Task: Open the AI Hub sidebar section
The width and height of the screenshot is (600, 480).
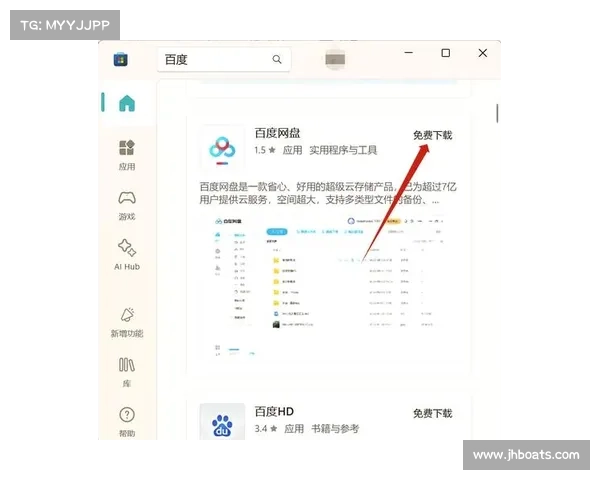Action: (x=127, y=255)
